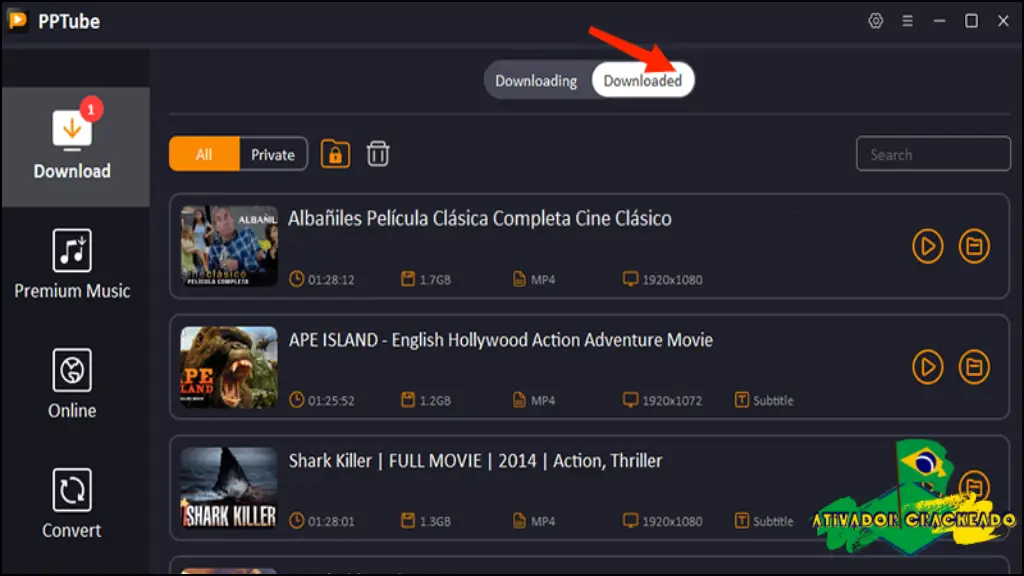Open the Download section in sidebar

pos(76,147)
